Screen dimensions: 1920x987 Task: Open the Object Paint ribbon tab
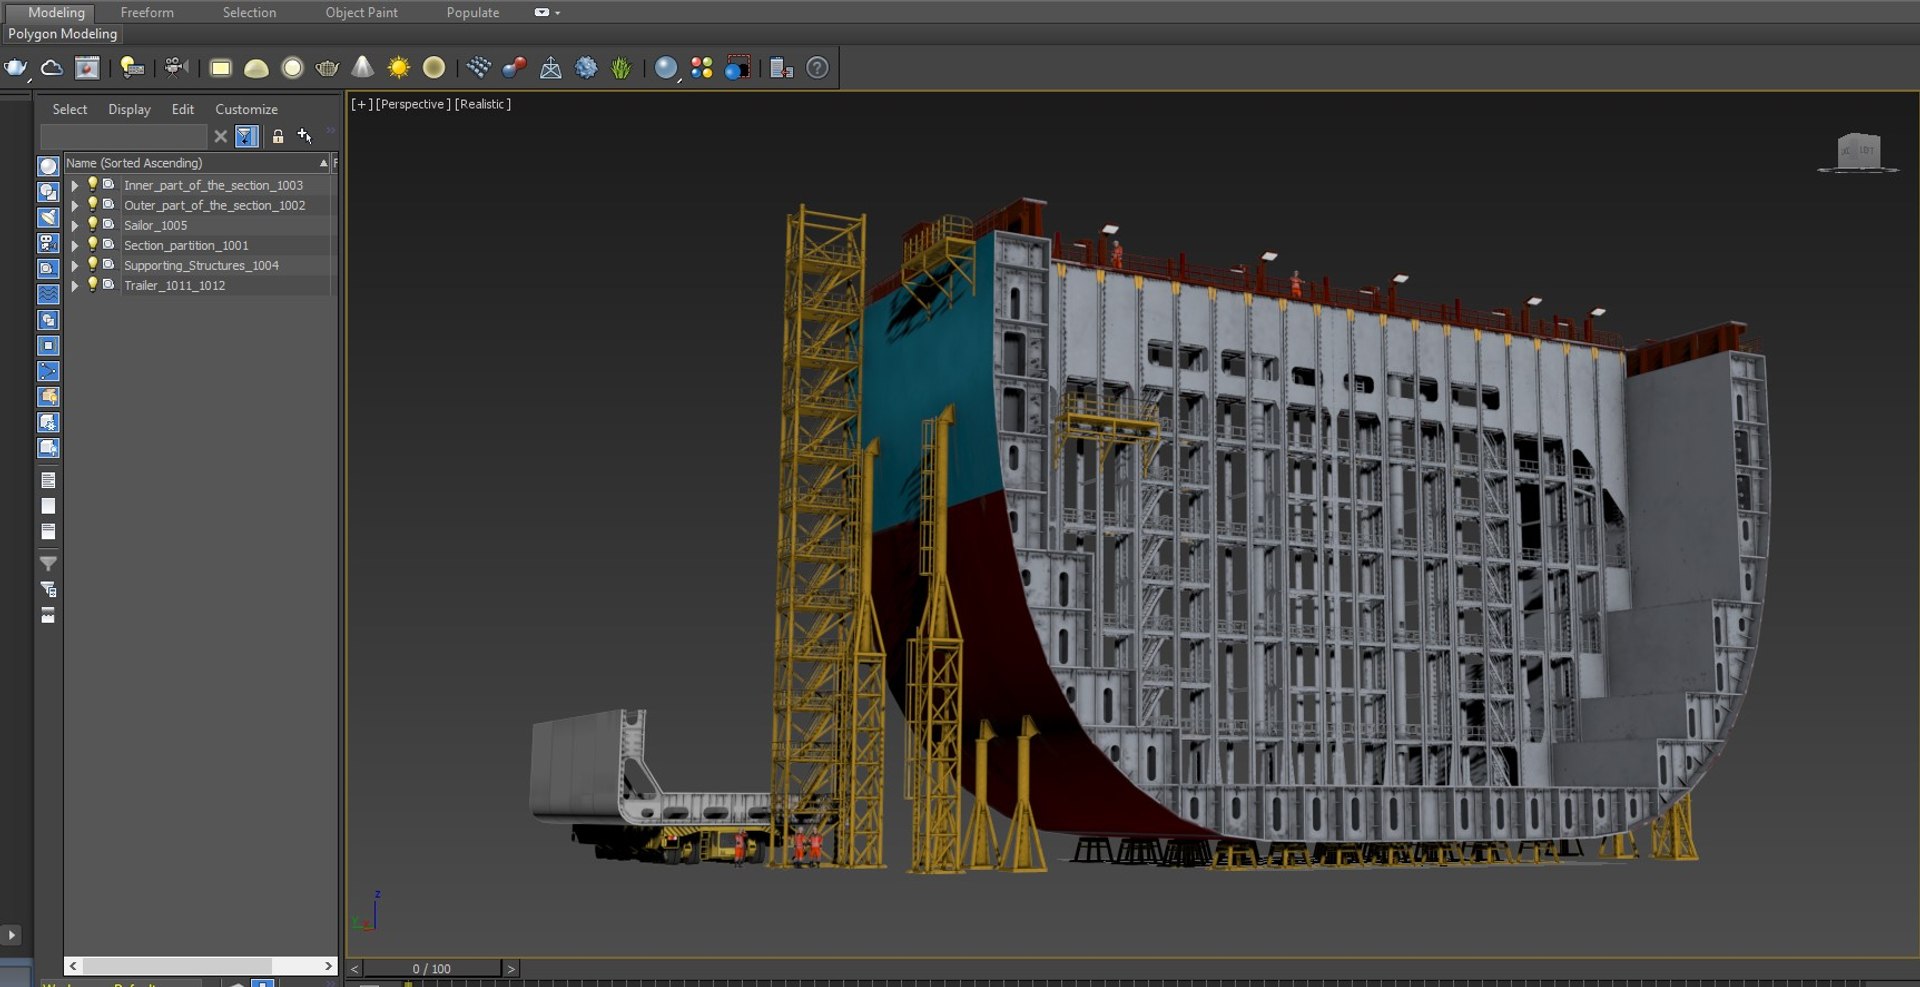pos(361,13)
